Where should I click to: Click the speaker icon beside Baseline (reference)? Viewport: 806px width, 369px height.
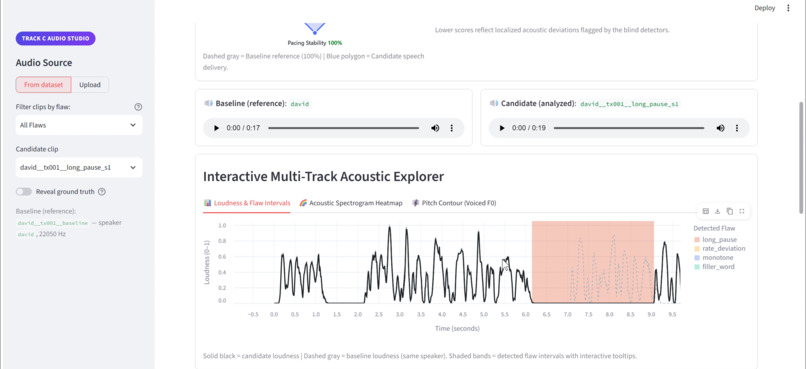(208, 103)
